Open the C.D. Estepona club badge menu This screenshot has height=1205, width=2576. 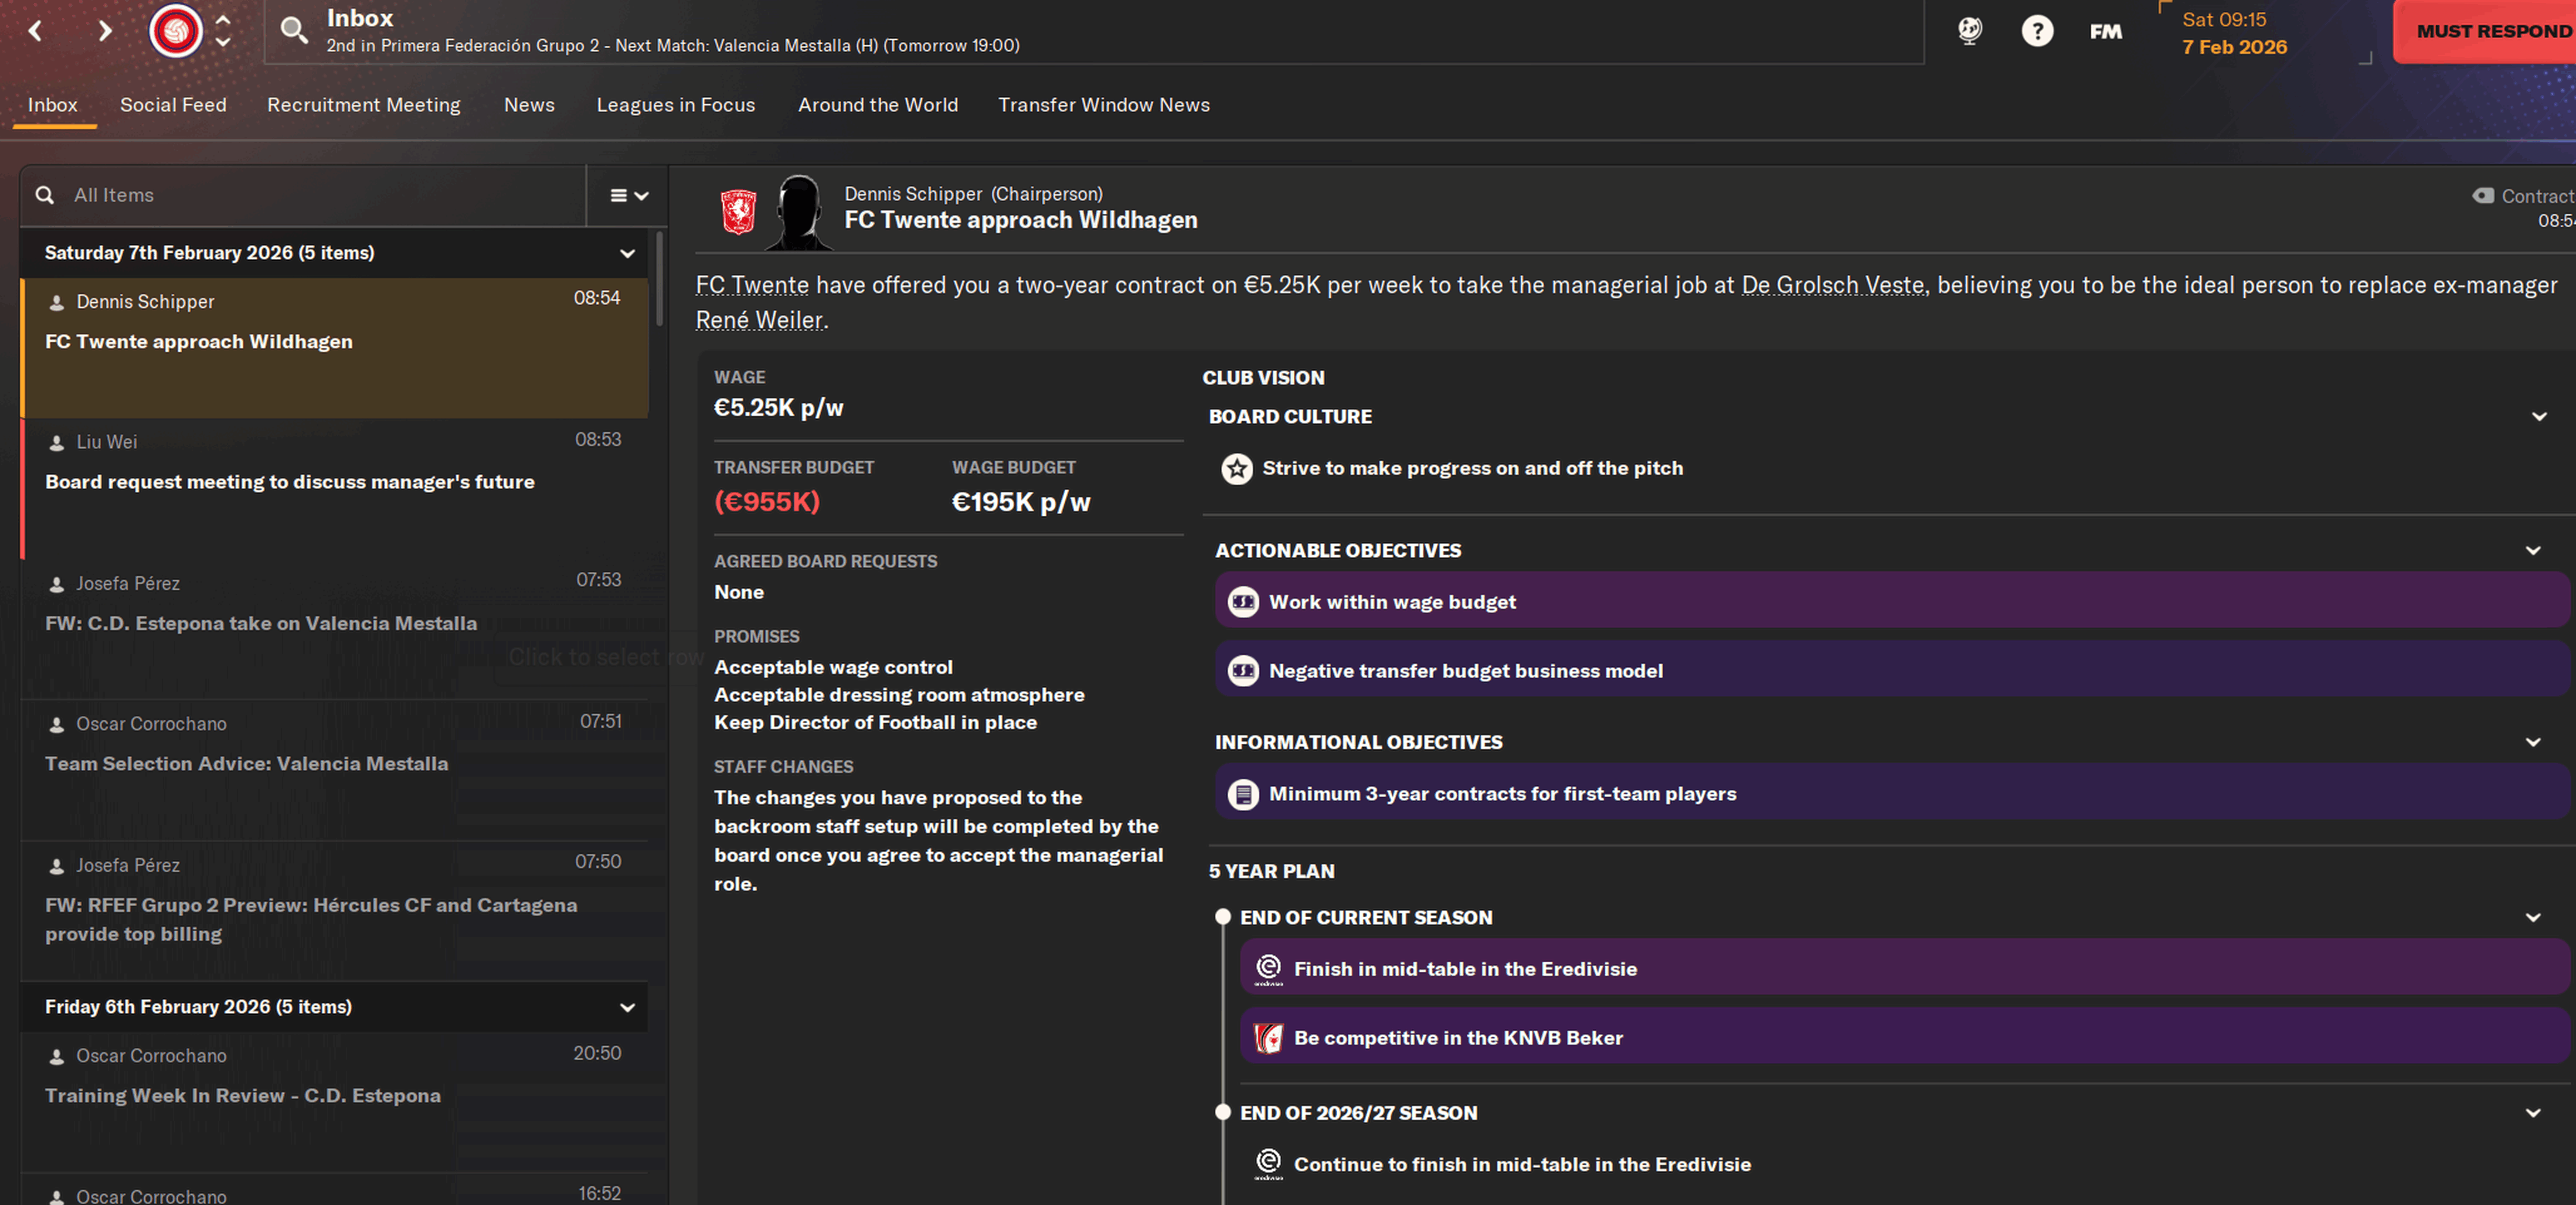pos(176,30)
